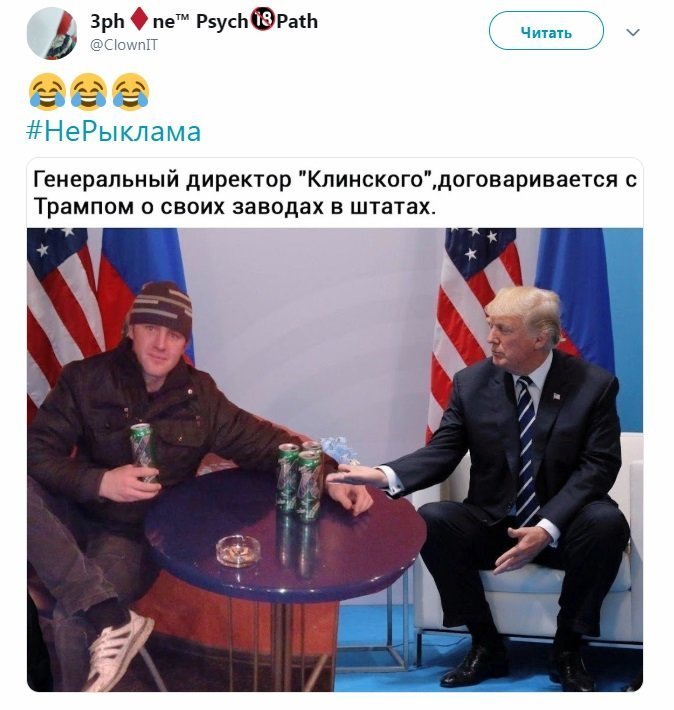Select the first laughing-crying emoji
Image resolution: width=674 pixels, height=710 pixels.
pos(47,92)
